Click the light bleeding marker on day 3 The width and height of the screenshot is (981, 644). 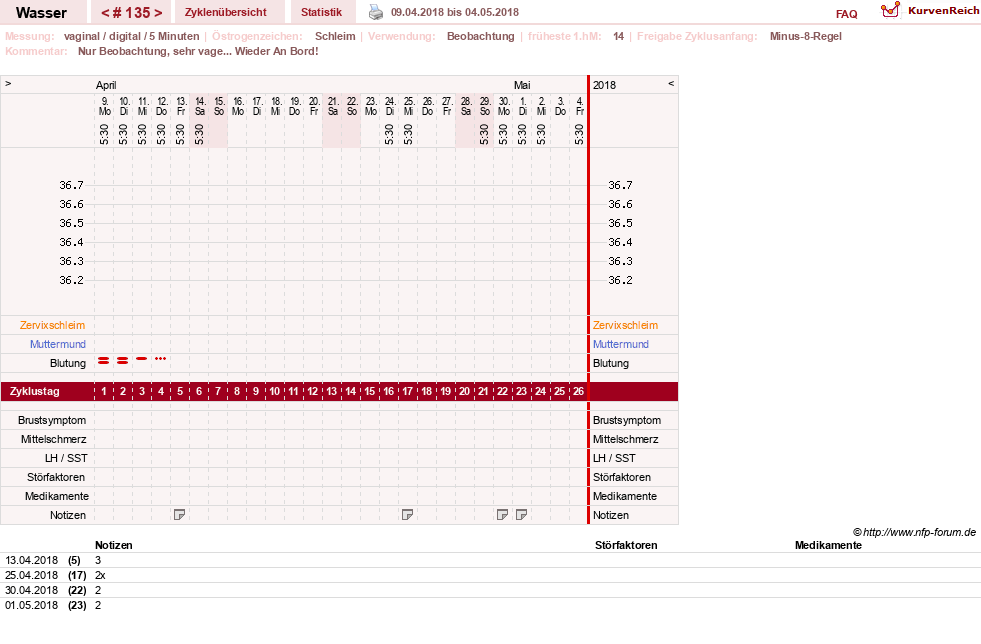coord(142,359)
